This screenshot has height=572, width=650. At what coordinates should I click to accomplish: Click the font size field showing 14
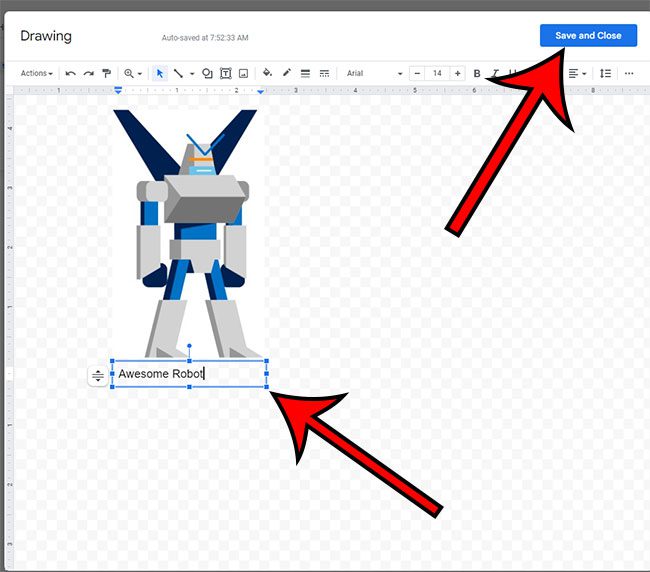(x=437, y=73)
